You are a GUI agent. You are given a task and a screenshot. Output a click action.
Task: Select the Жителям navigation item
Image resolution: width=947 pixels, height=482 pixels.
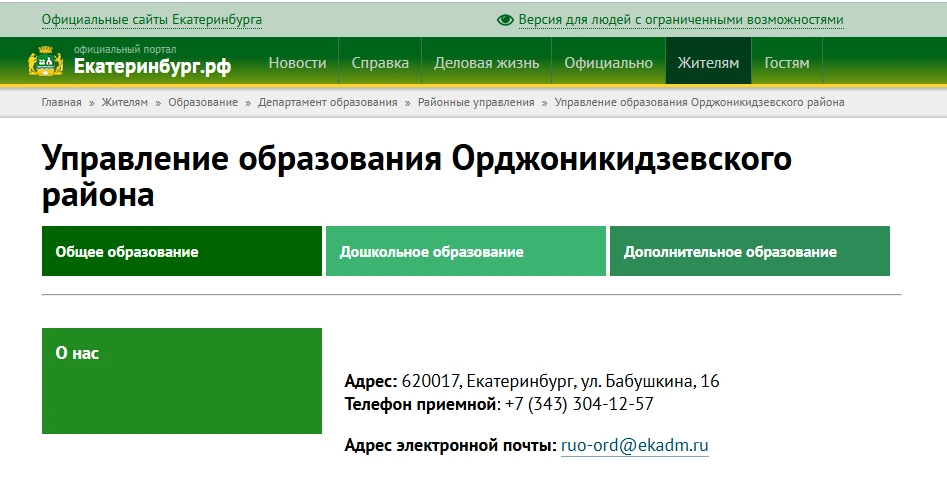[708, 63]
